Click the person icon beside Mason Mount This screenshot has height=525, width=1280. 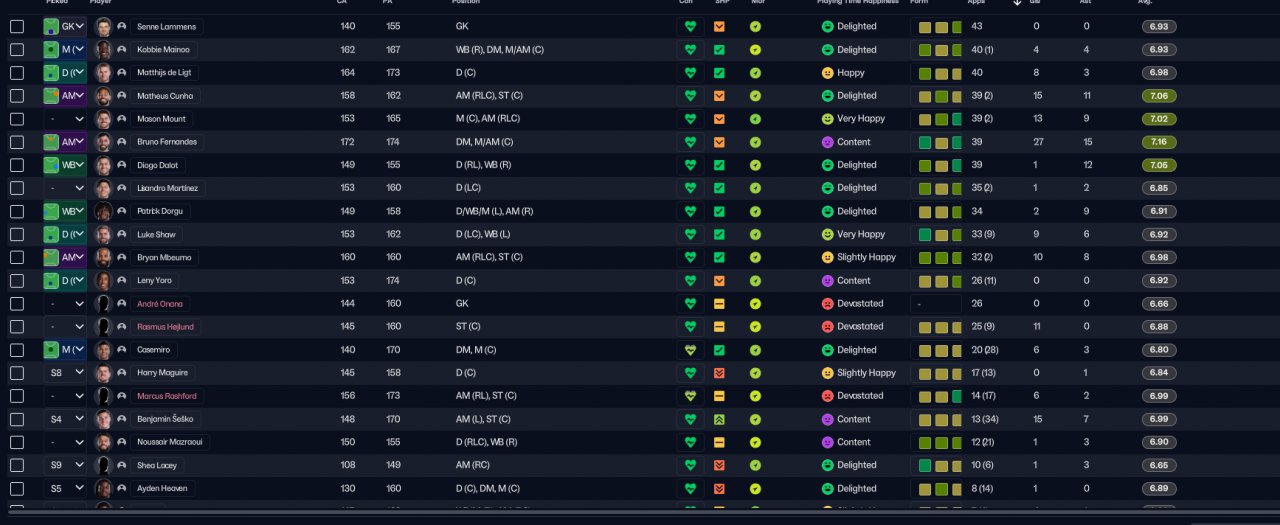click(122, 119)
